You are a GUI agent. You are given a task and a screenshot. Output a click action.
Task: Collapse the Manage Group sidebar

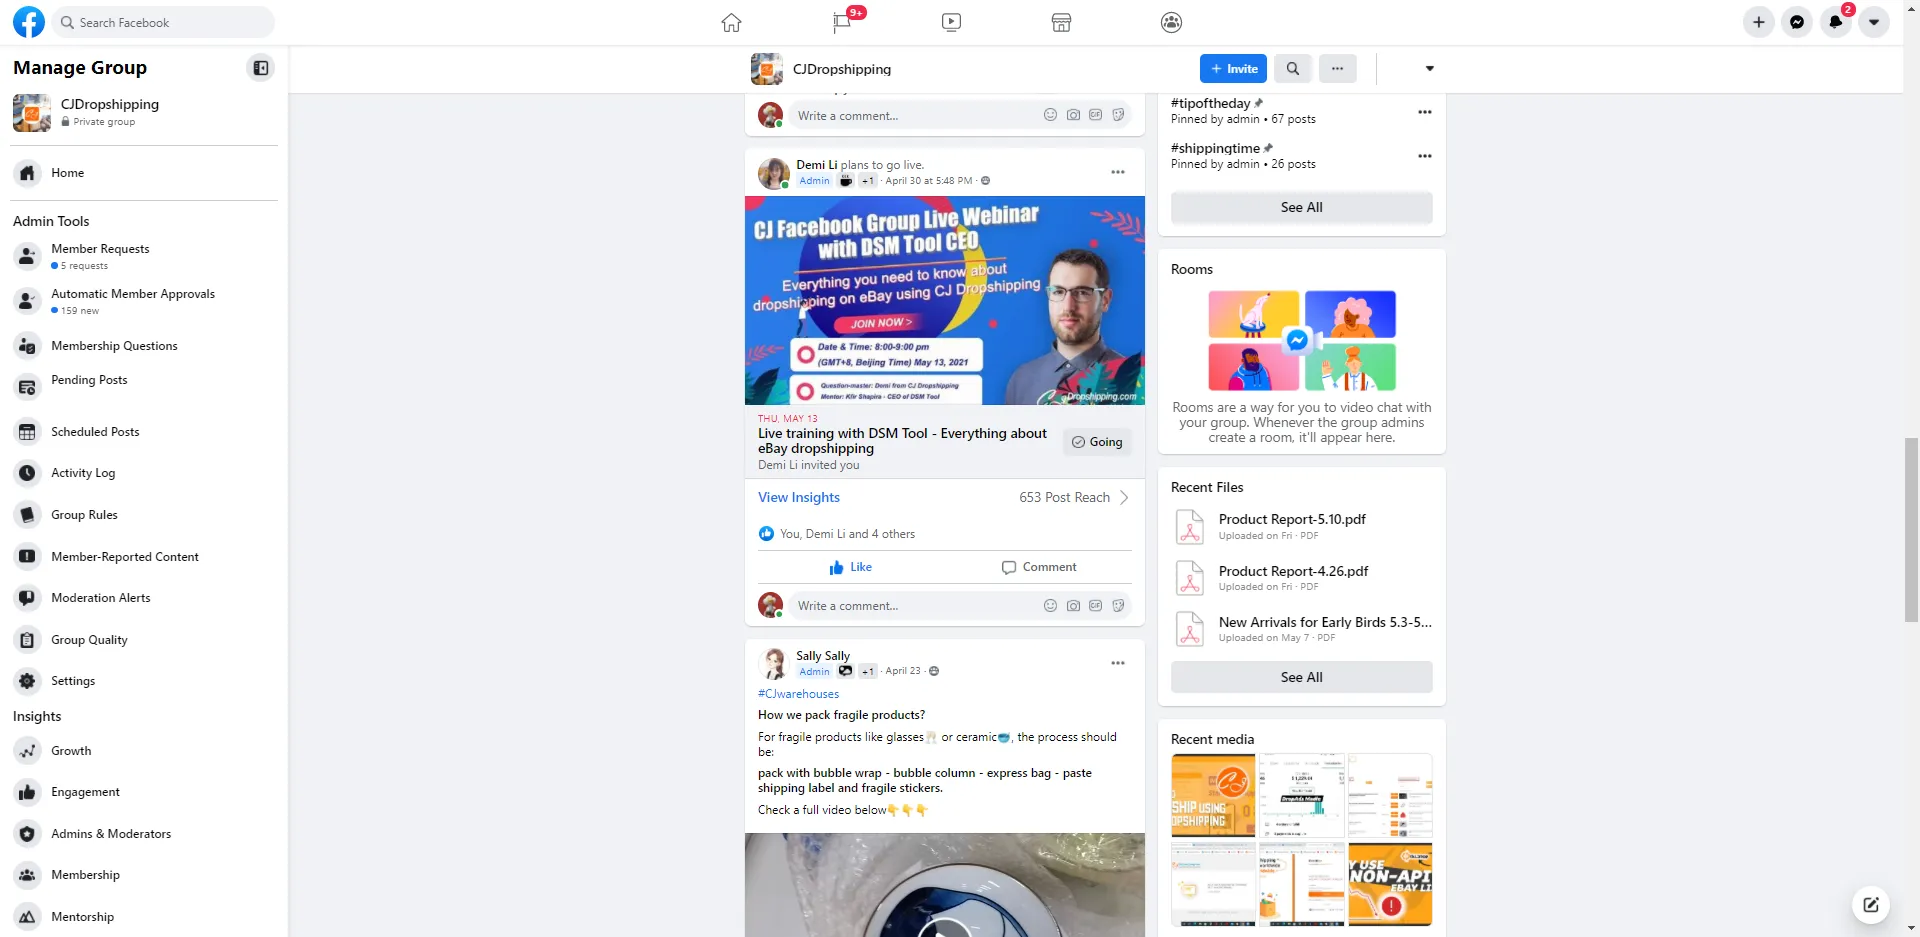(x=261, y=68)
